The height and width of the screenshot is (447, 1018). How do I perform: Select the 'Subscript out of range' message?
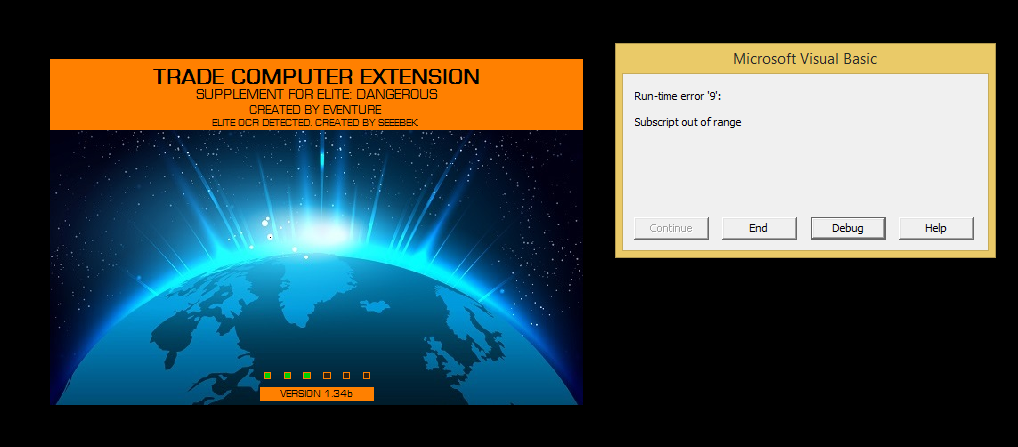tap(688, 122)
